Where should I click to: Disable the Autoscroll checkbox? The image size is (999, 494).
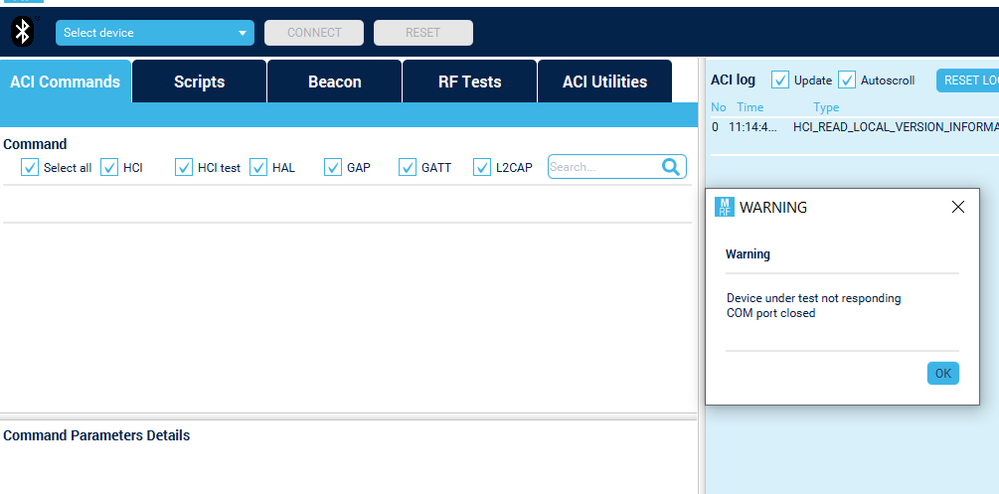pyautogui.click(x=847, y=80)
